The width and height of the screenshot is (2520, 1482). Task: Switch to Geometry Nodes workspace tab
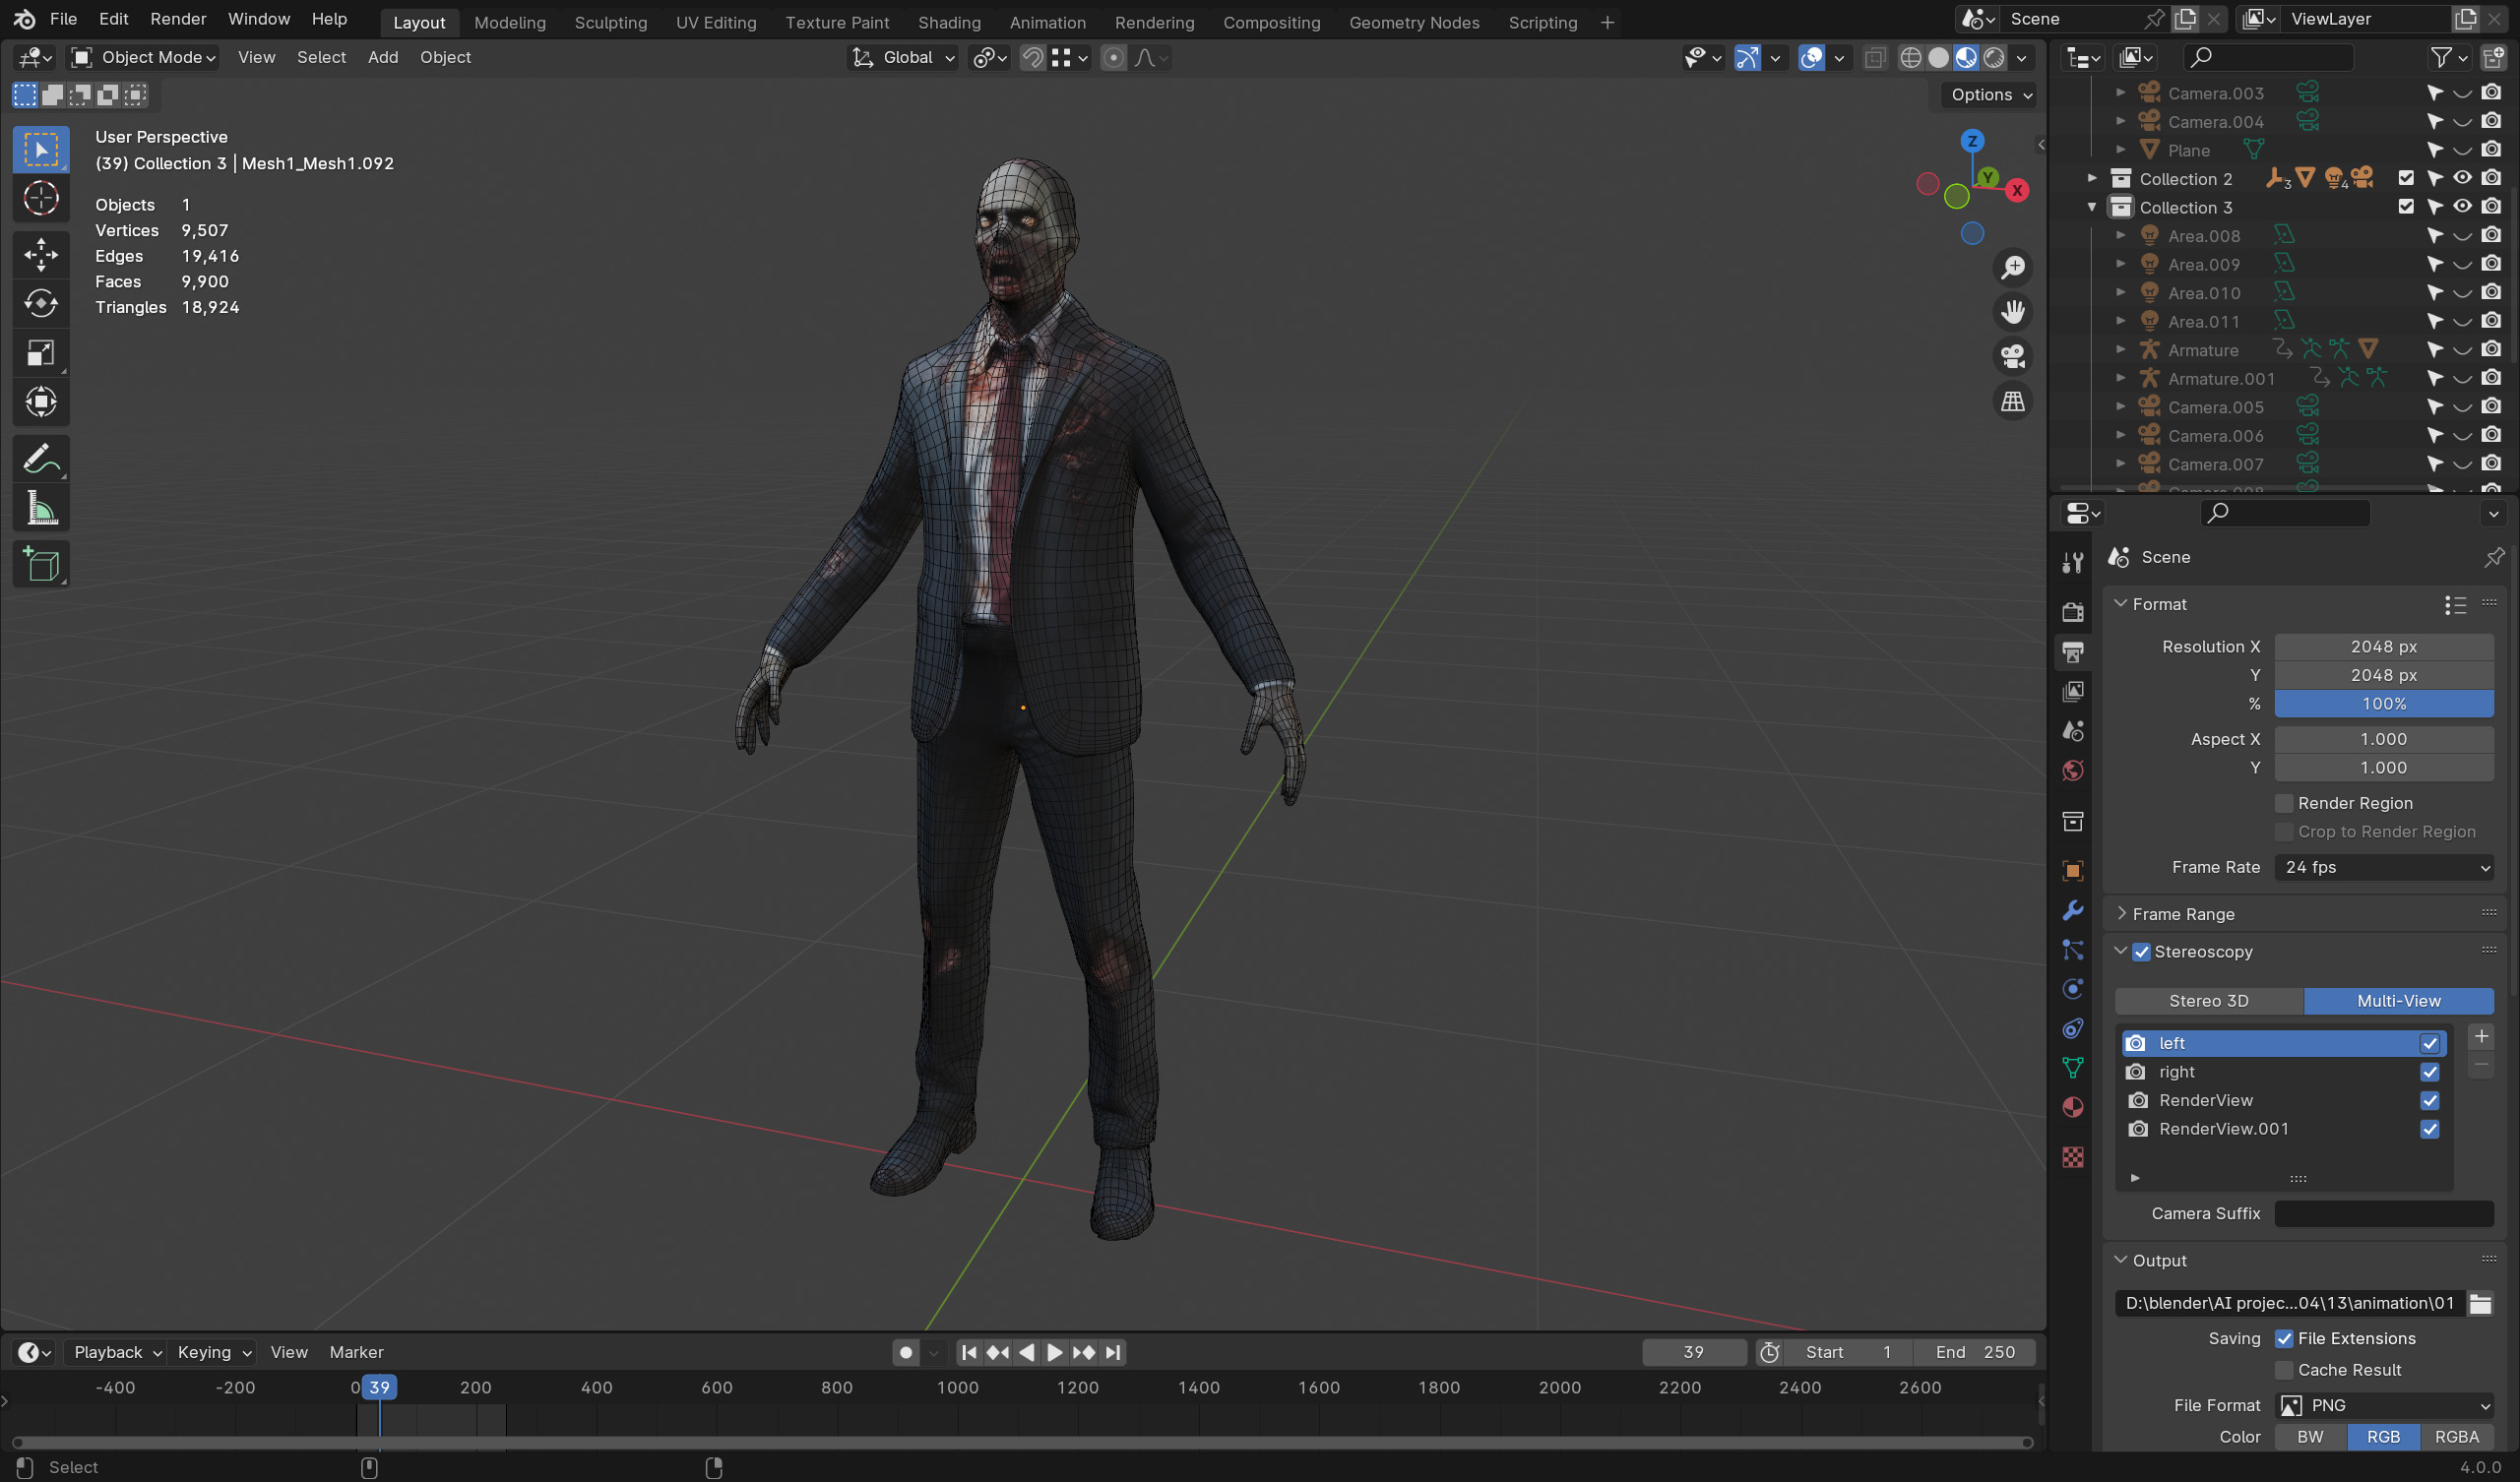point(1414,23)
